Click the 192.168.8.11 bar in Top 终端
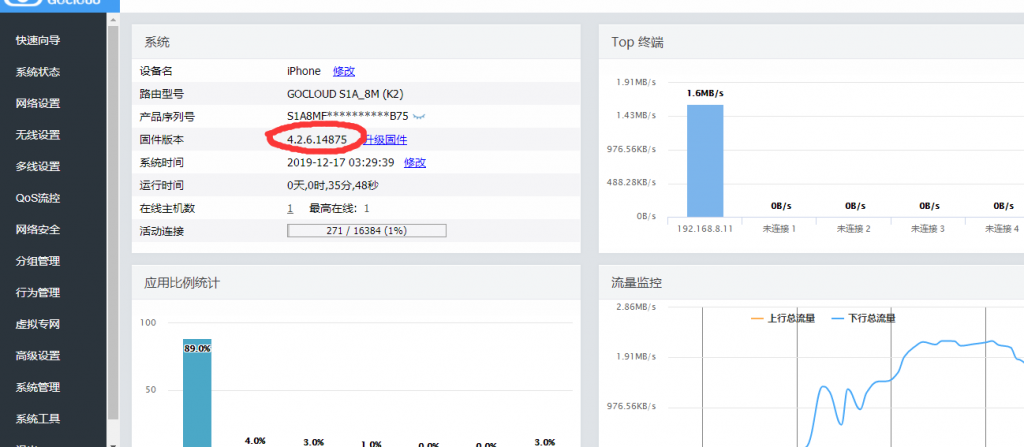1024x447 pixels. coord(704,160)
